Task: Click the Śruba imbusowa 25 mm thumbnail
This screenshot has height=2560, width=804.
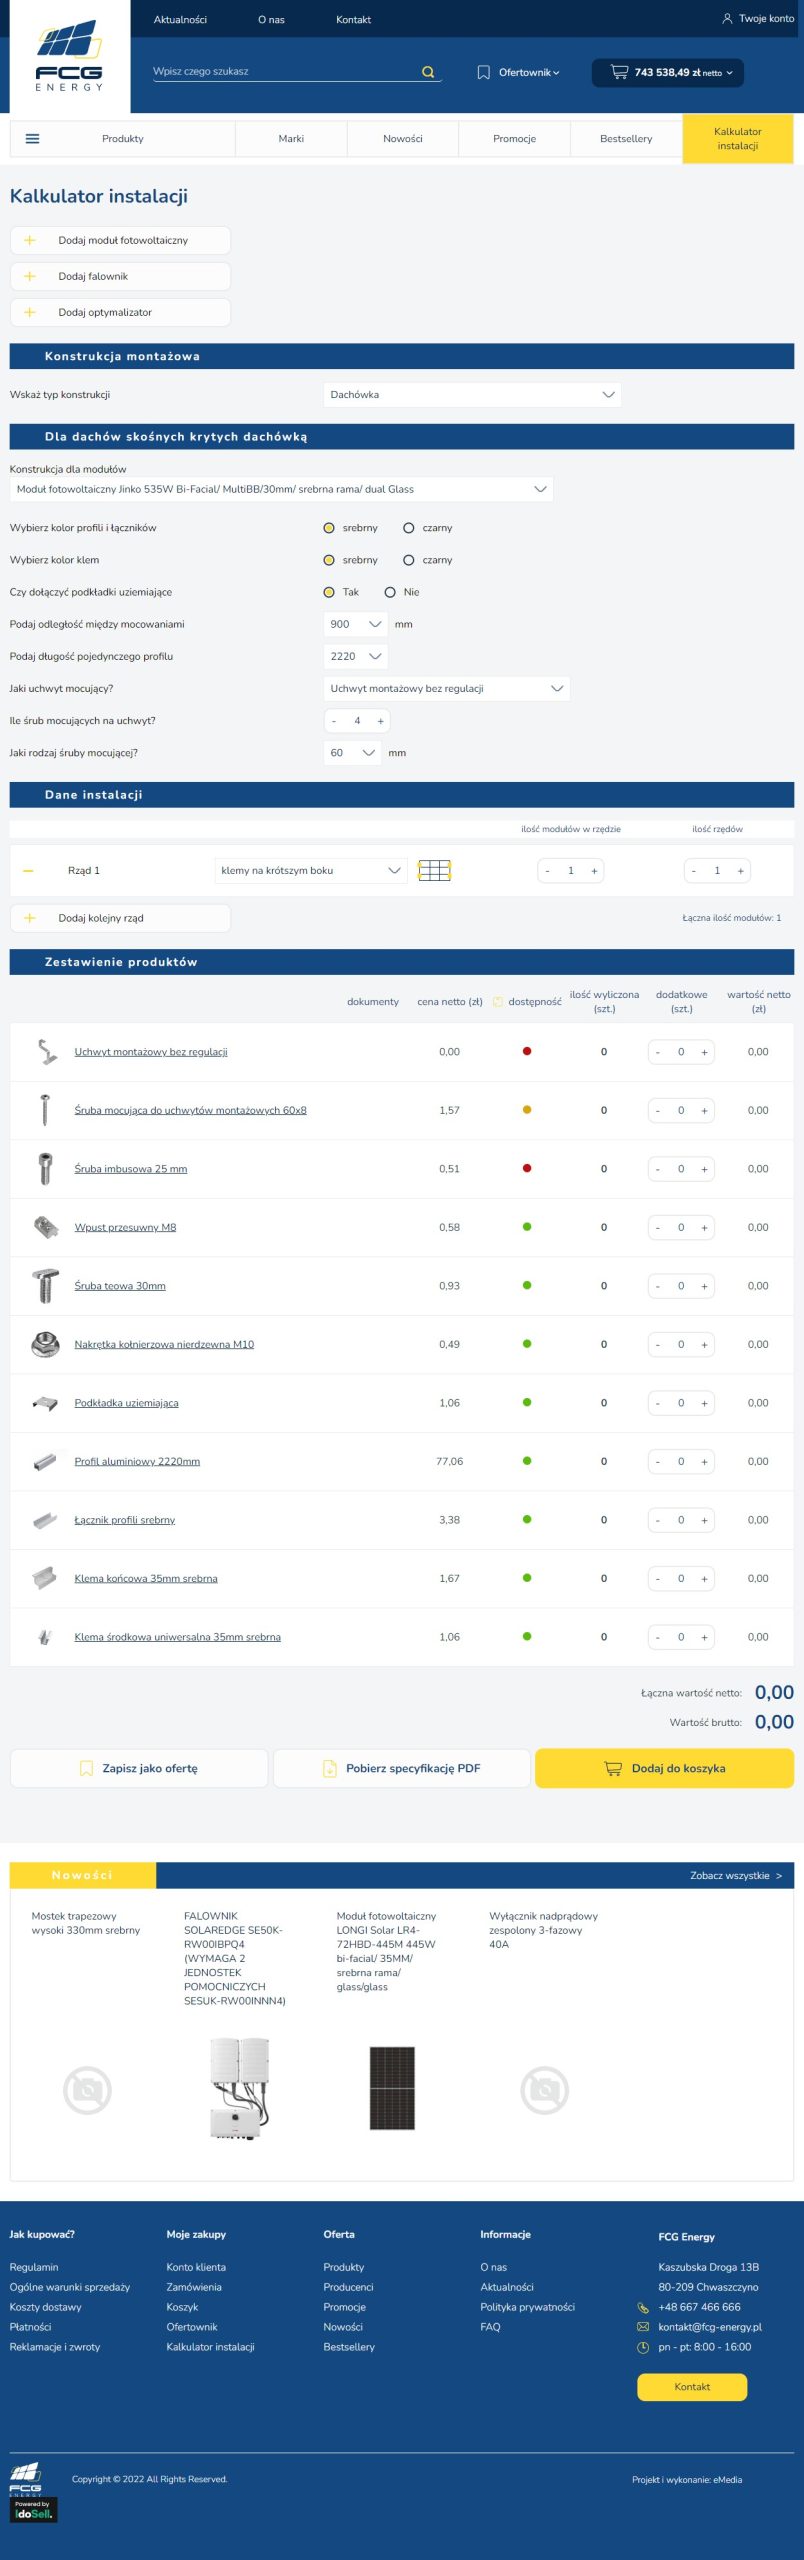Action: click(x=45, y=1169)
